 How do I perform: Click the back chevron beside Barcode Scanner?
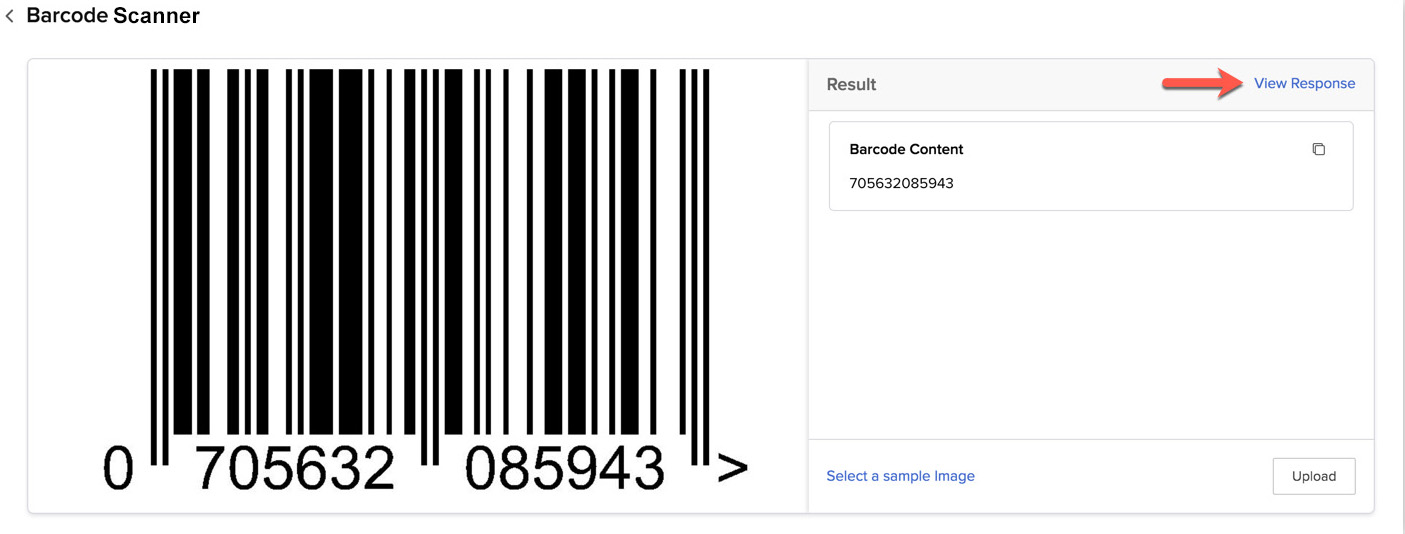coord(10,17)
